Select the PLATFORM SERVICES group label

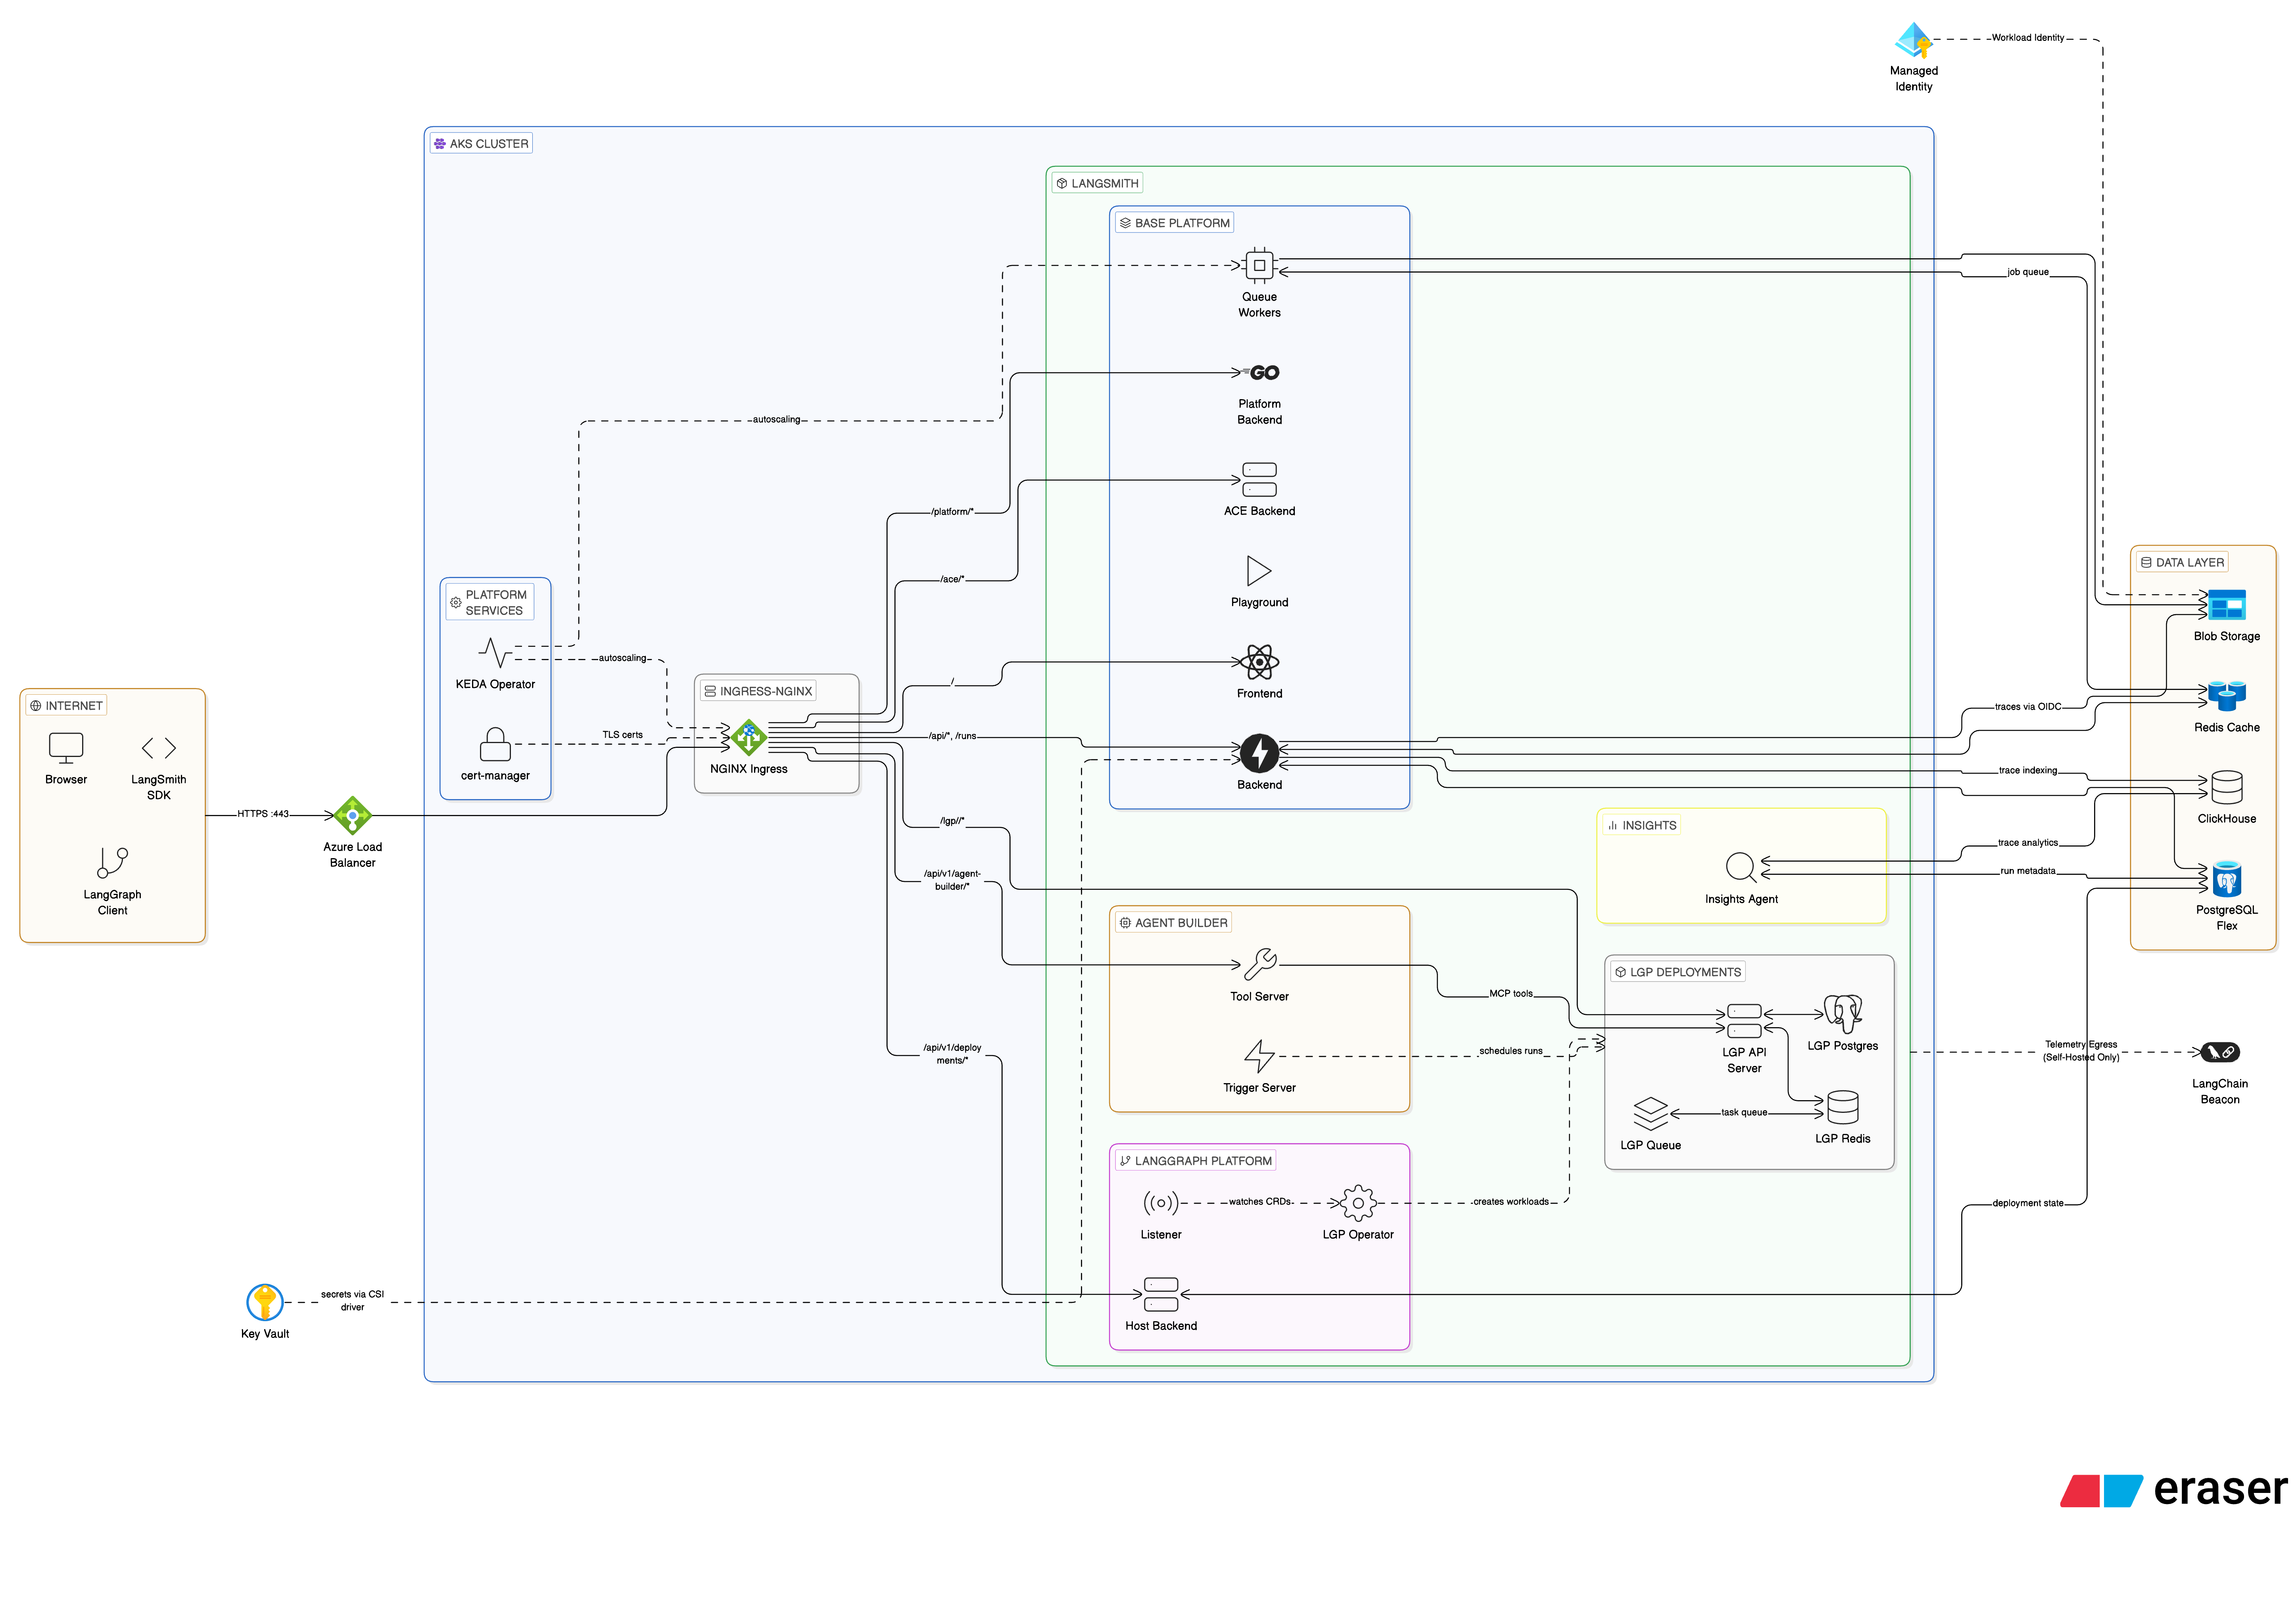click(489, 602)
